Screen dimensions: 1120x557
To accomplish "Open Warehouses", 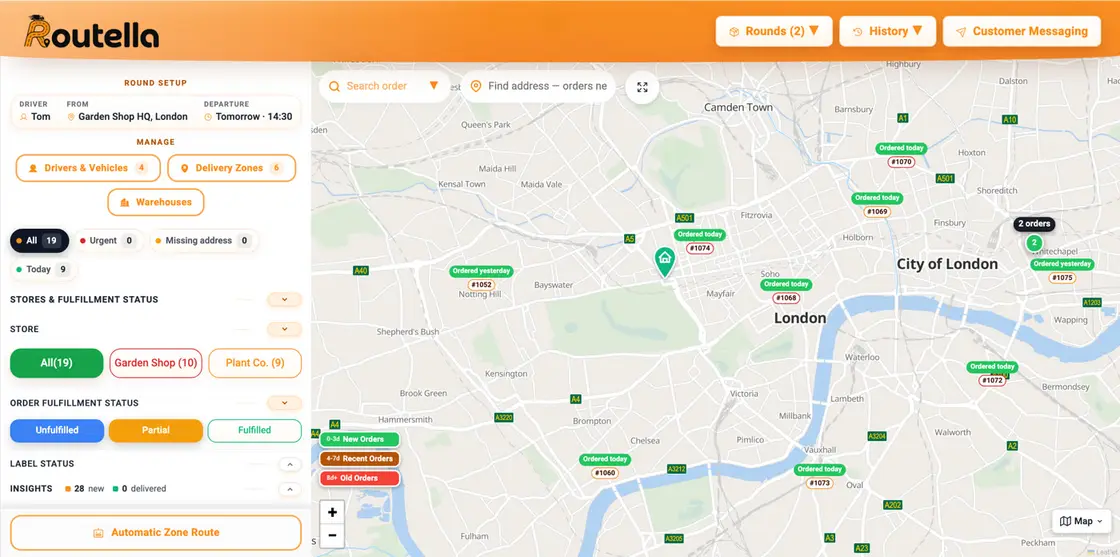I will [x=156, y=202].
